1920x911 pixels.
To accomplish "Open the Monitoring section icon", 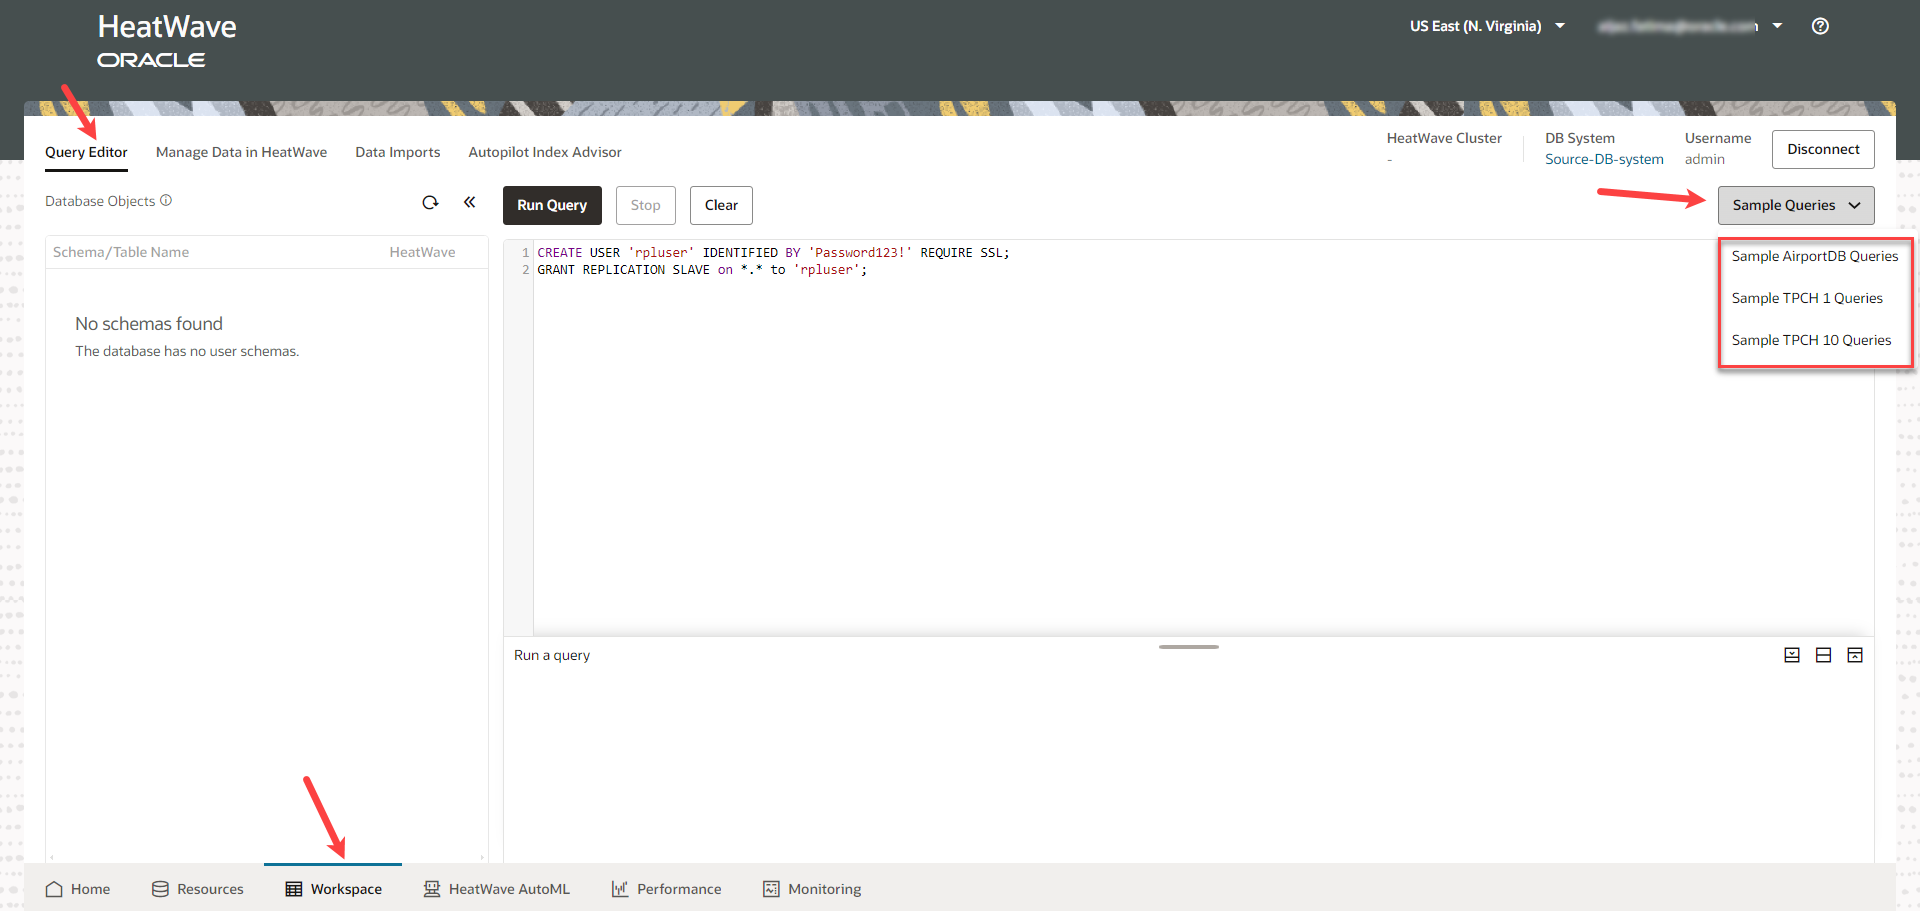I will (770, 888).
